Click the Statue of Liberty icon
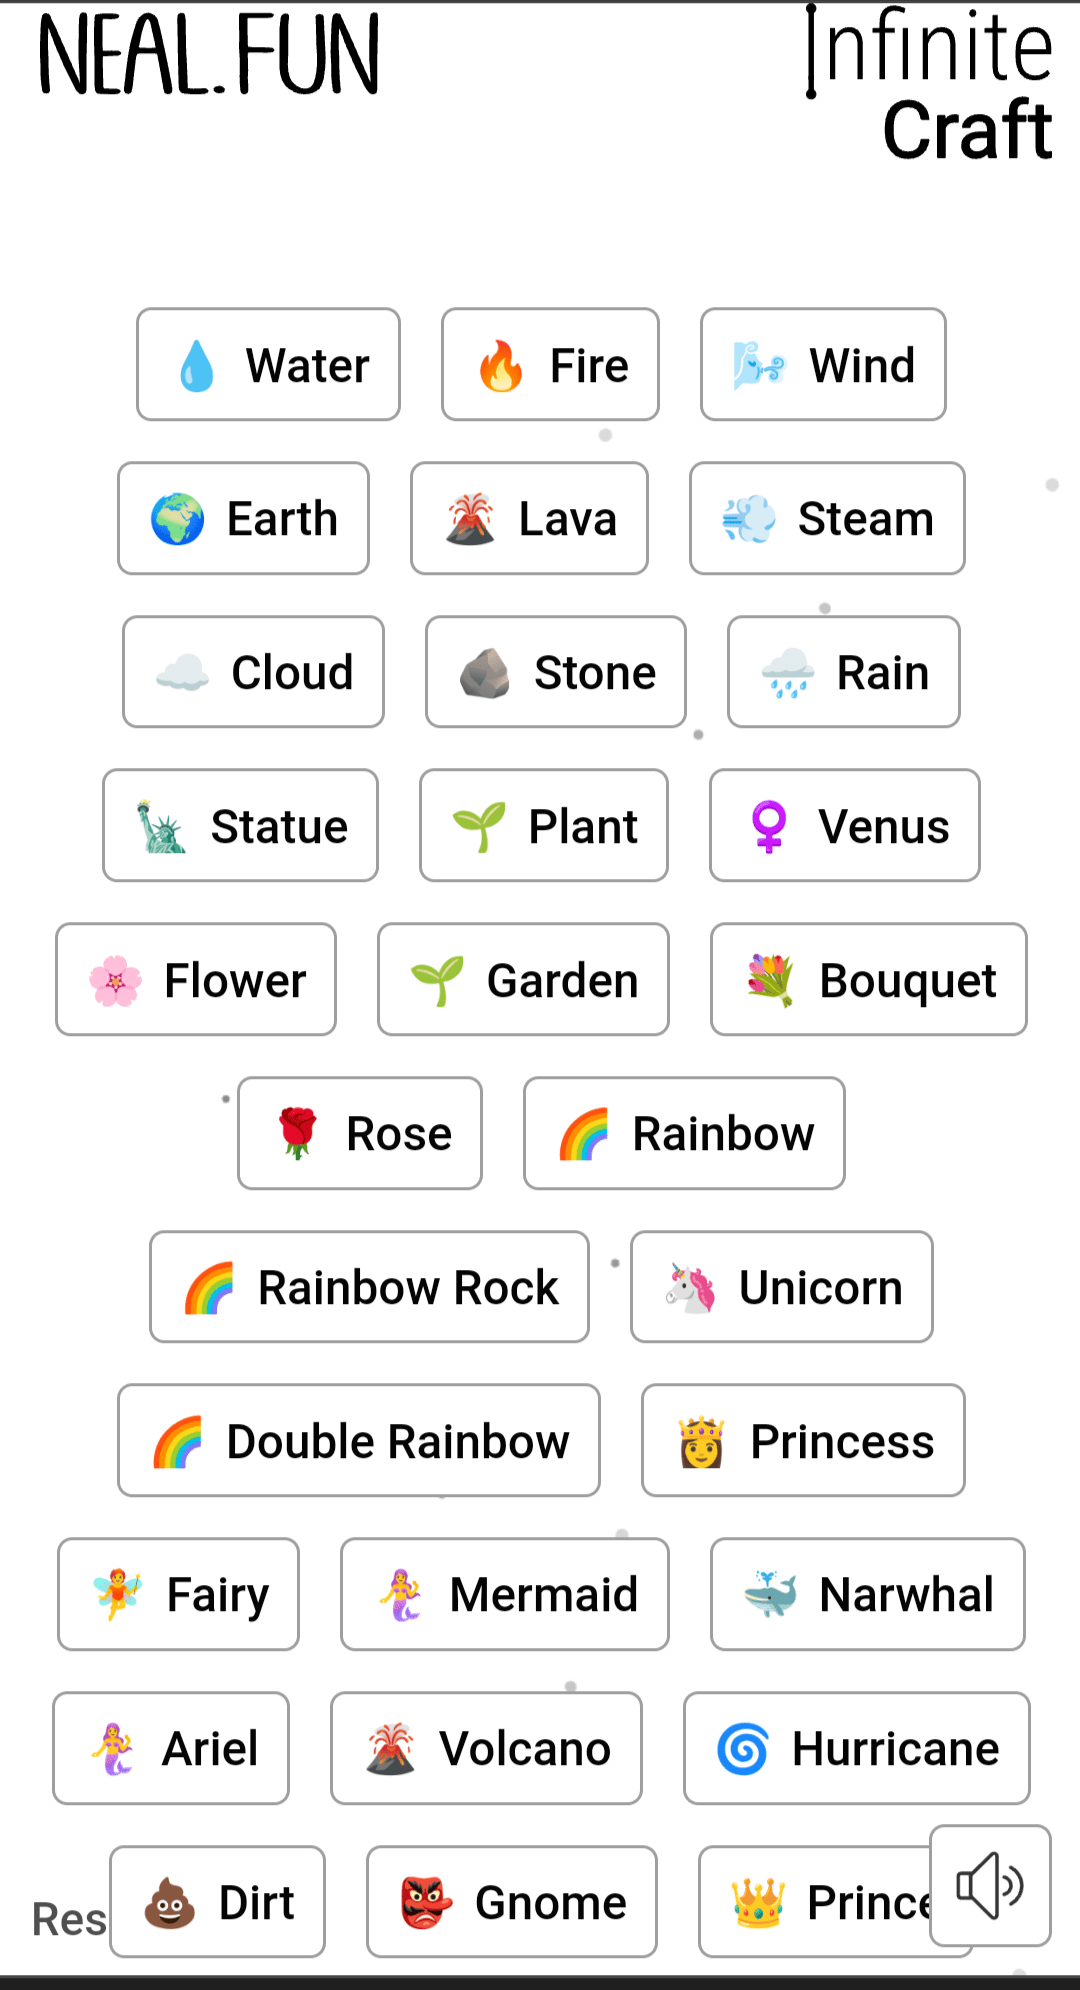 pos(161,826)
